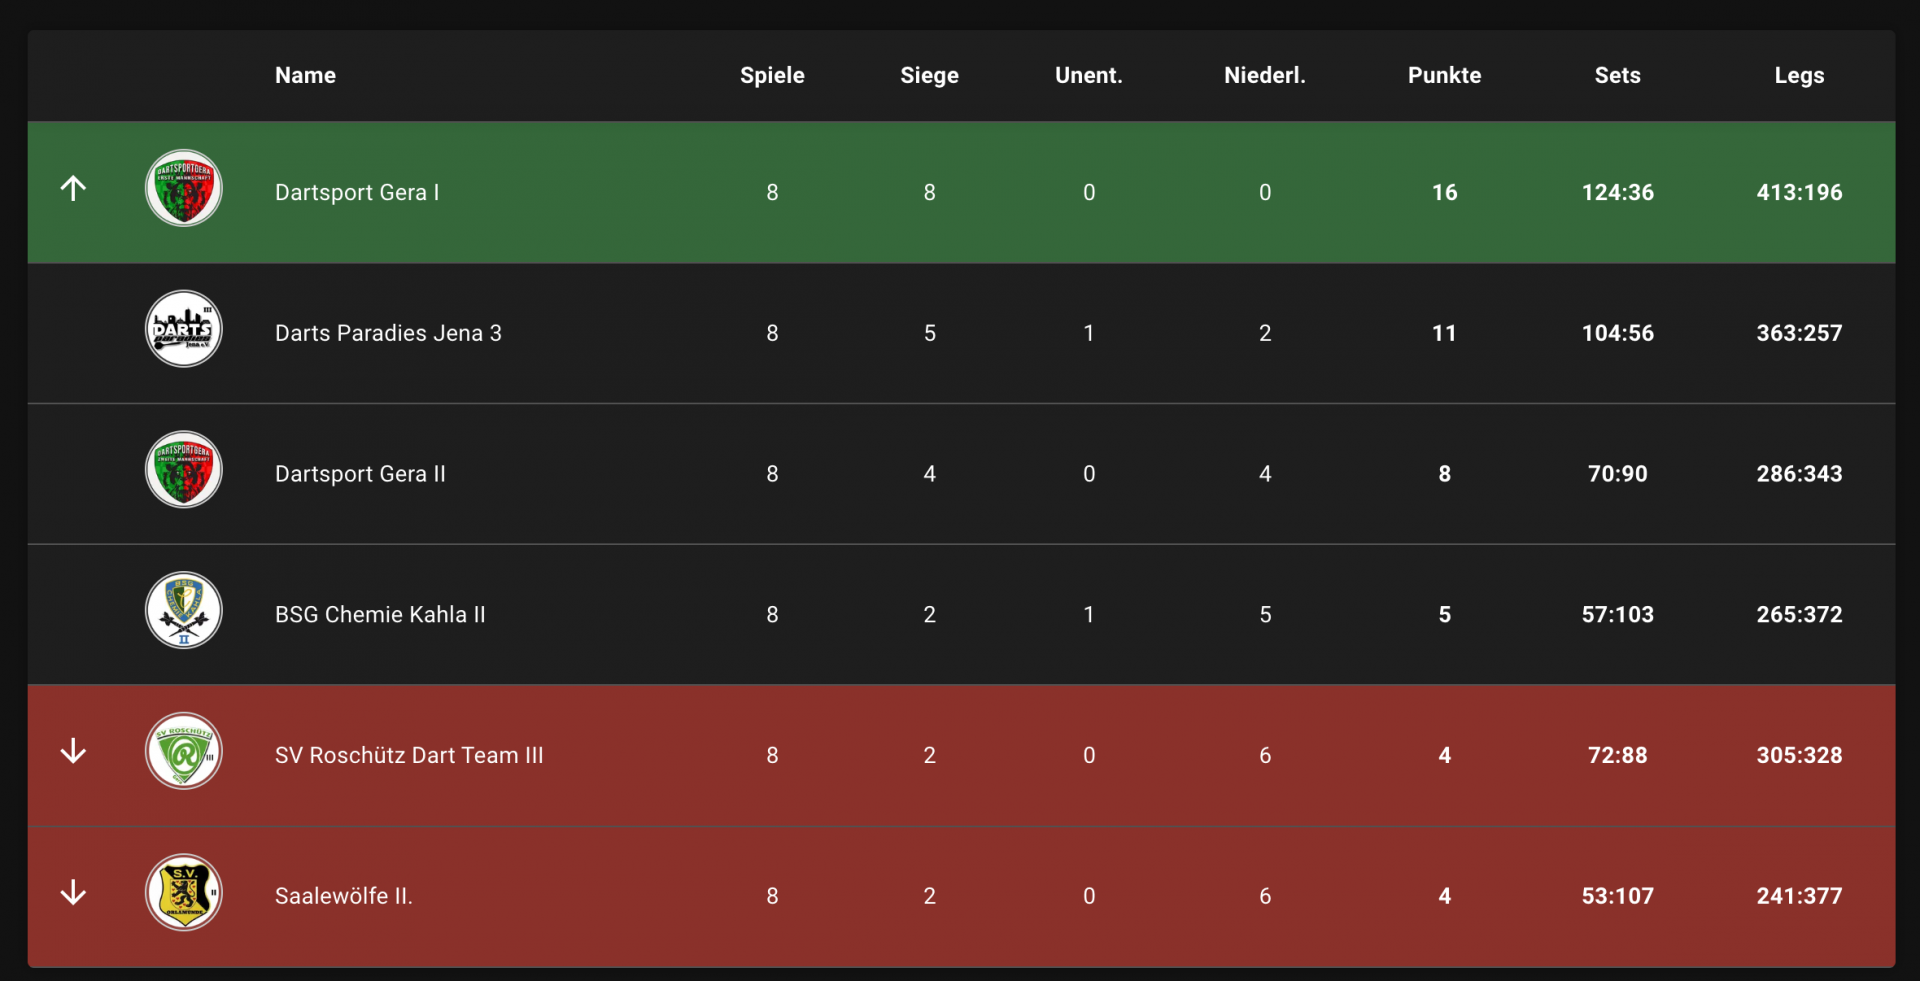Click the relegation down arrow for Saalewölfe II.
Viewport: 1920px width, 981px height.
point(73,892)
